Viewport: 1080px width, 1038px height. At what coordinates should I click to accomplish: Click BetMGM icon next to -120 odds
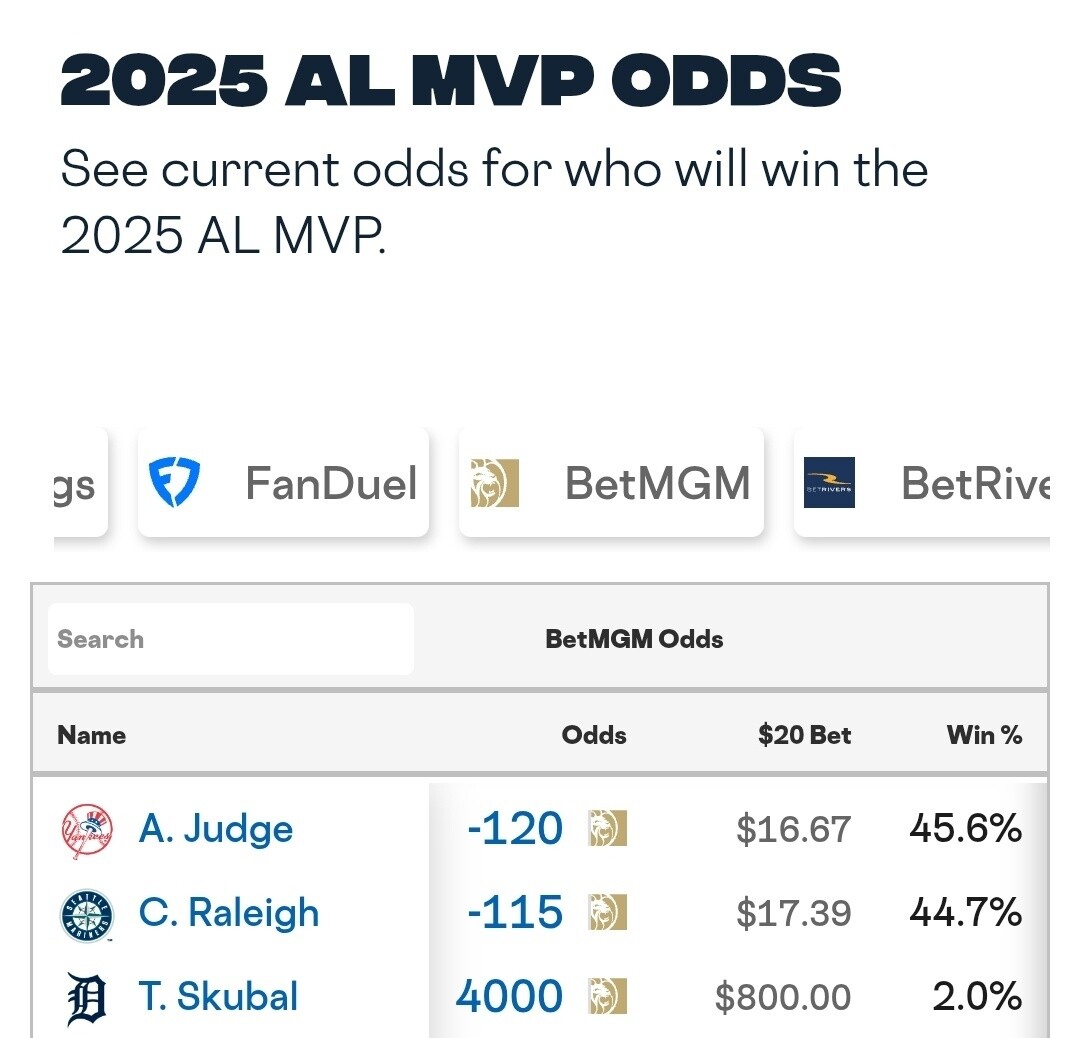pyautogui.click(x=608, y=829)
